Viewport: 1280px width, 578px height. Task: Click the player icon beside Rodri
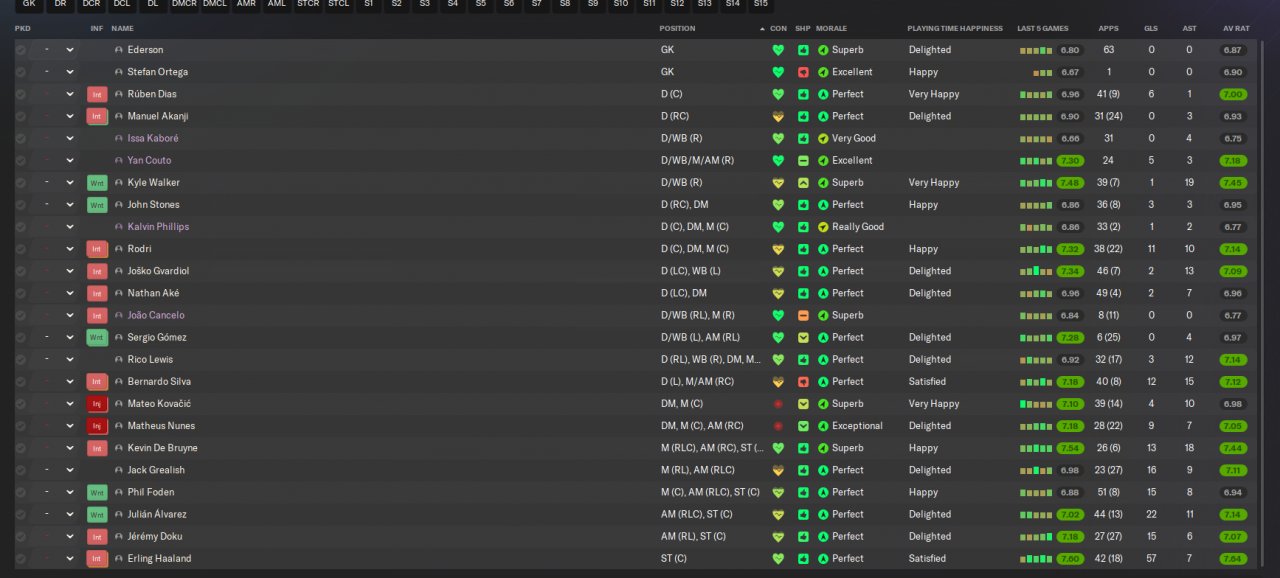point(119,249)
